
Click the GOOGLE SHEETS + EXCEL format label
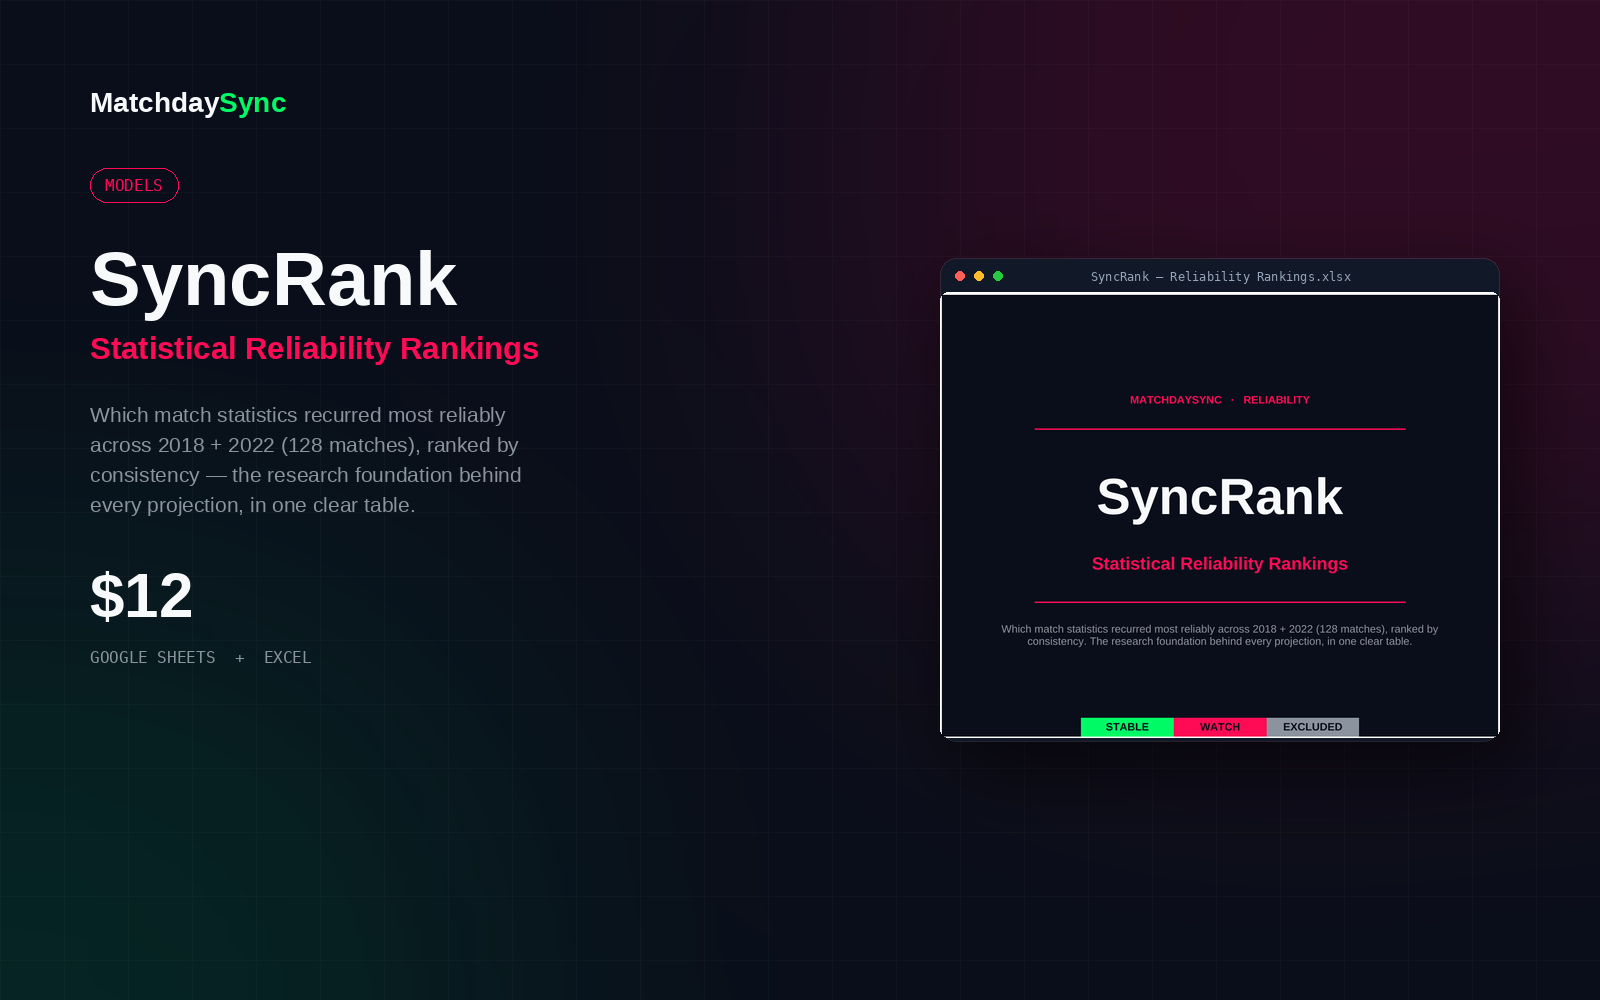[200, 657]
